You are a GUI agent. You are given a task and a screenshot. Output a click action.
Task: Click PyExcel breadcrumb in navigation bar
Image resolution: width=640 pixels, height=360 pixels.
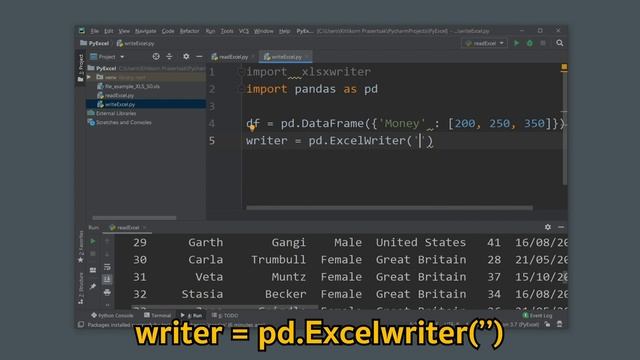(95, 43)
